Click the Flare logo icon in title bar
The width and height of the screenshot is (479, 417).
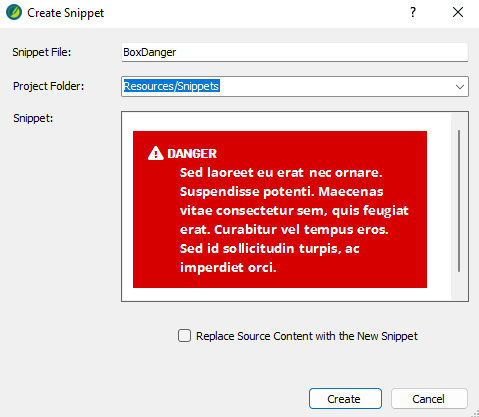pyautogui.click(x=14, y=13)
